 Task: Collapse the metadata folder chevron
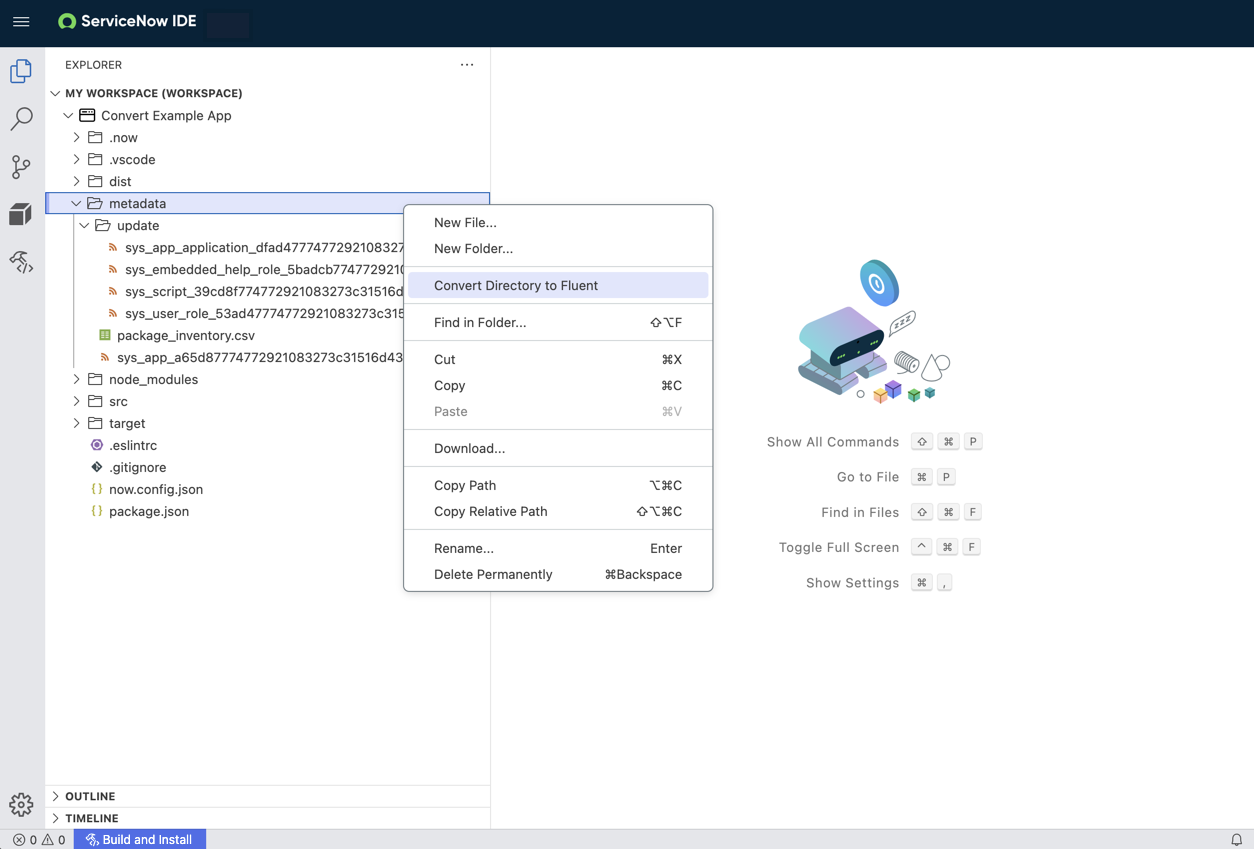(77, 203)
